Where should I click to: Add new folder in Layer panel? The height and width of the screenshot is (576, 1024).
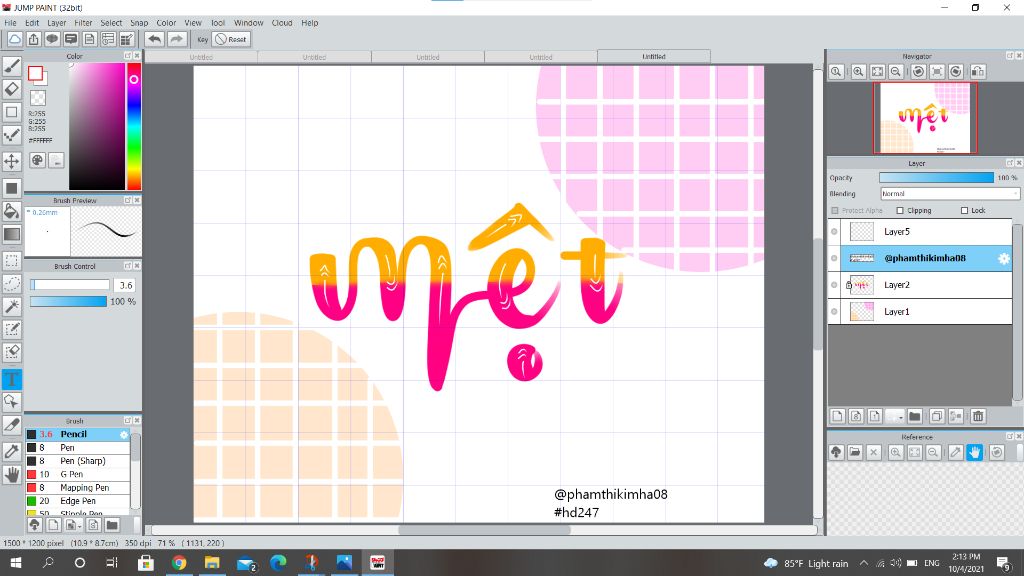915,416
